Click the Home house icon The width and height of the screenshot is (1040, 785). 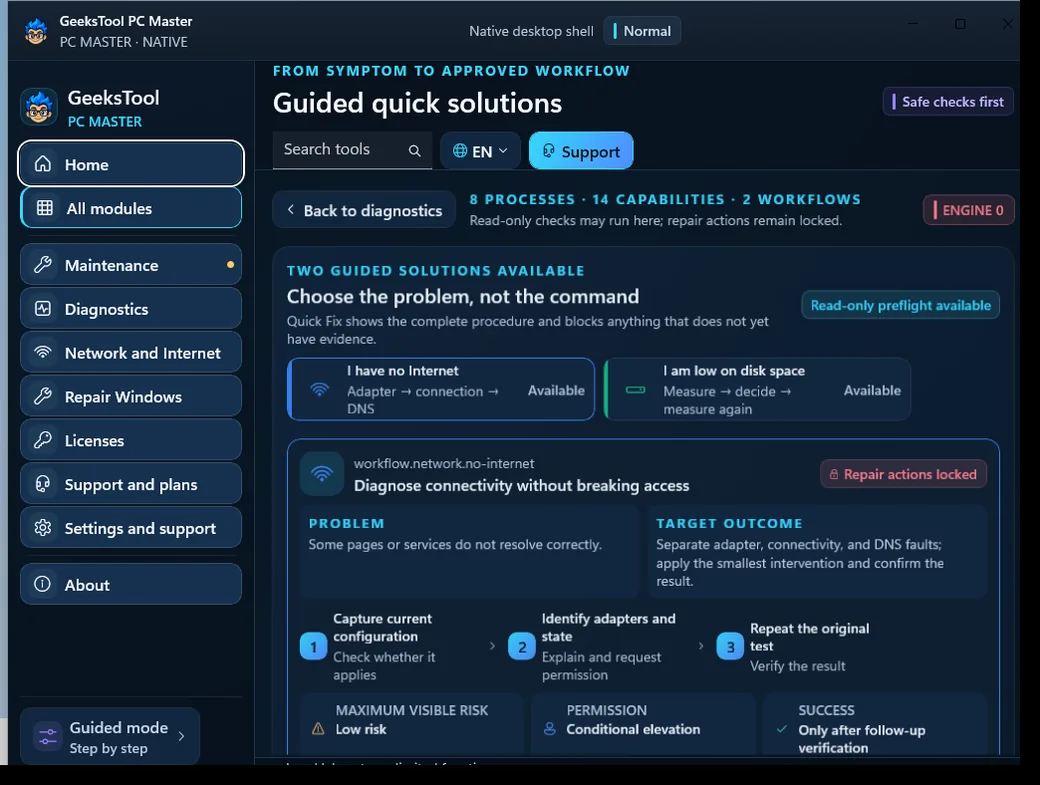pos(43,164)
